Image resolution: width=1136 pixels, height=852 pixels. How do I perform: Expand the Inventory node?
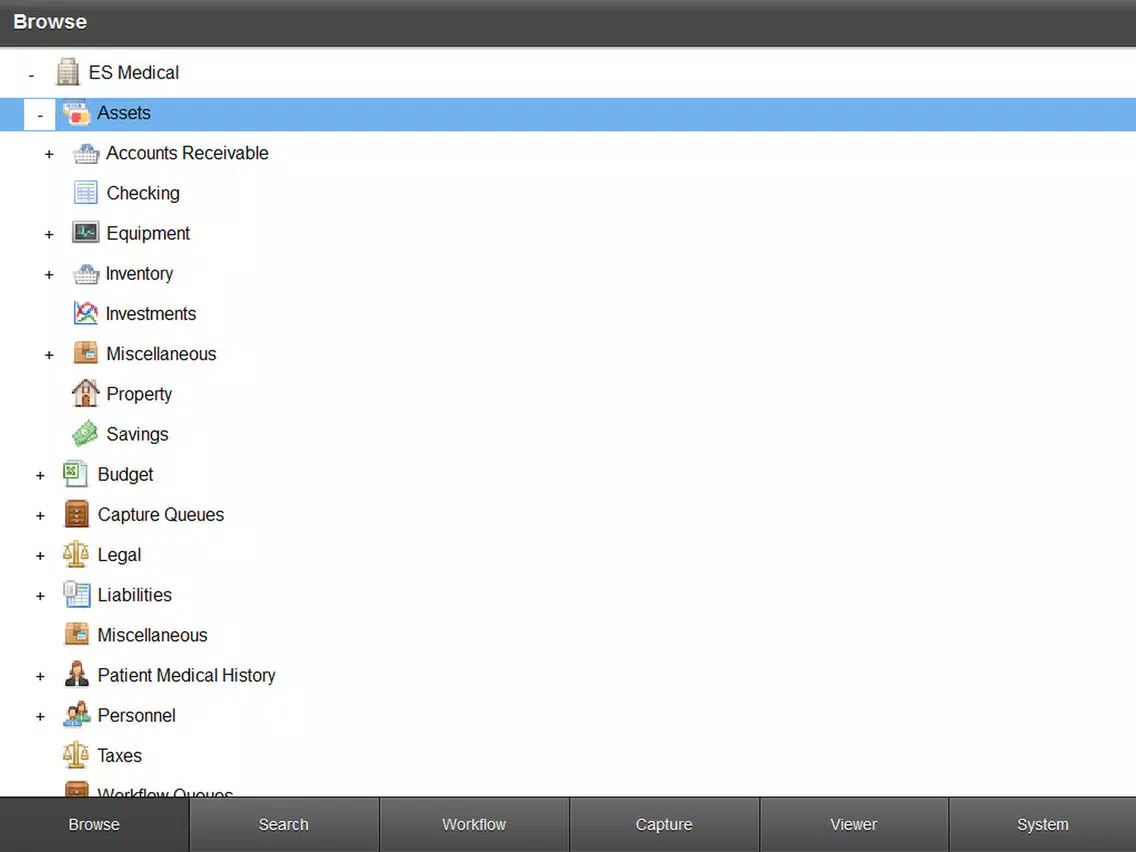click(49, 275)
